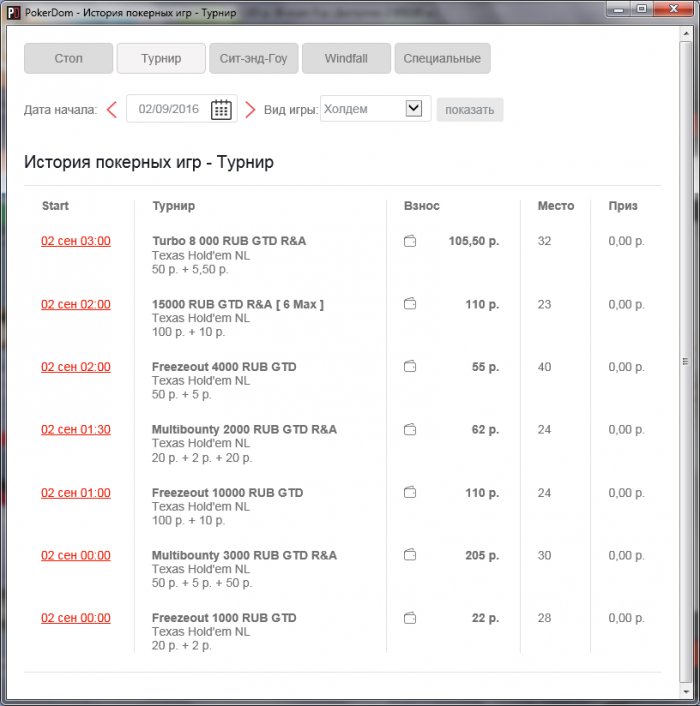Click the Start column header
The image size is (700, 706).
[55, 206]
